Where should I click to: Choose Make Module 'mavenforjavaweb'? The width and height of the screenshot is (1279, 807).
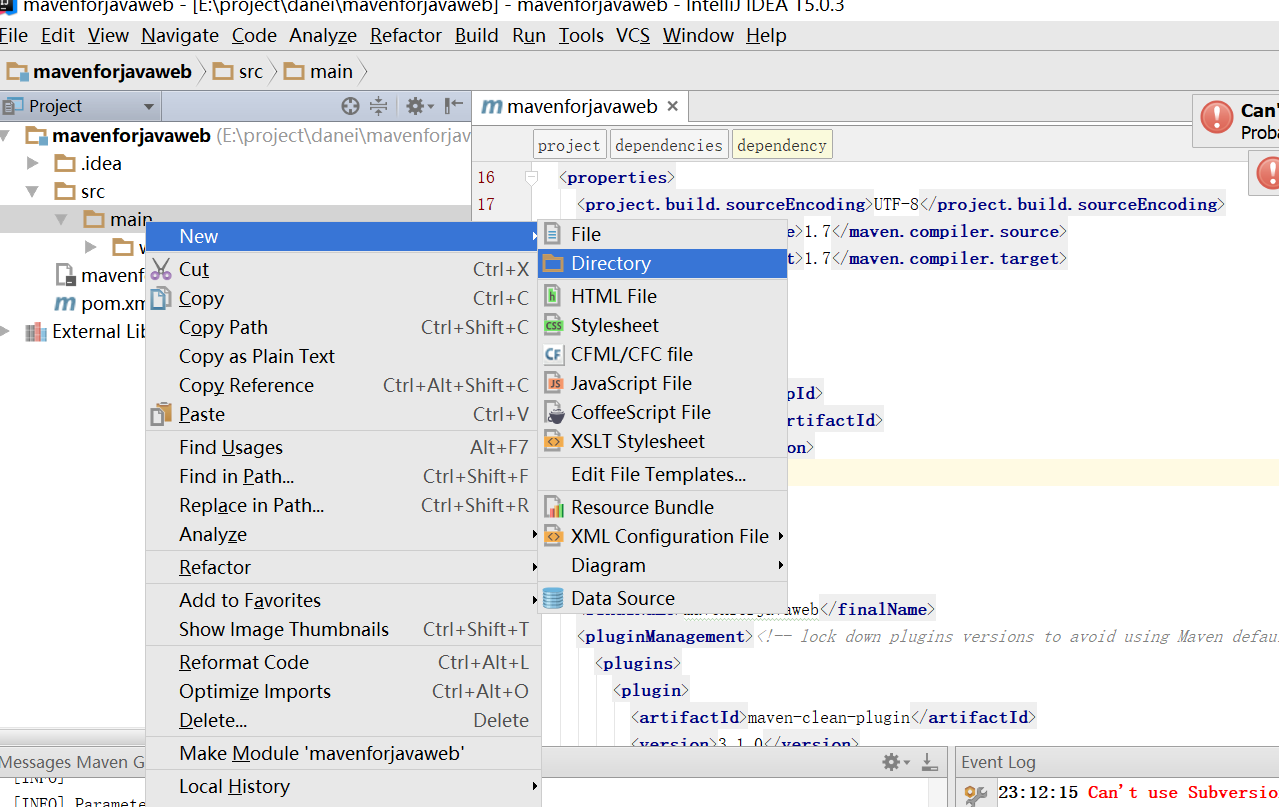[x=343, y=753]
